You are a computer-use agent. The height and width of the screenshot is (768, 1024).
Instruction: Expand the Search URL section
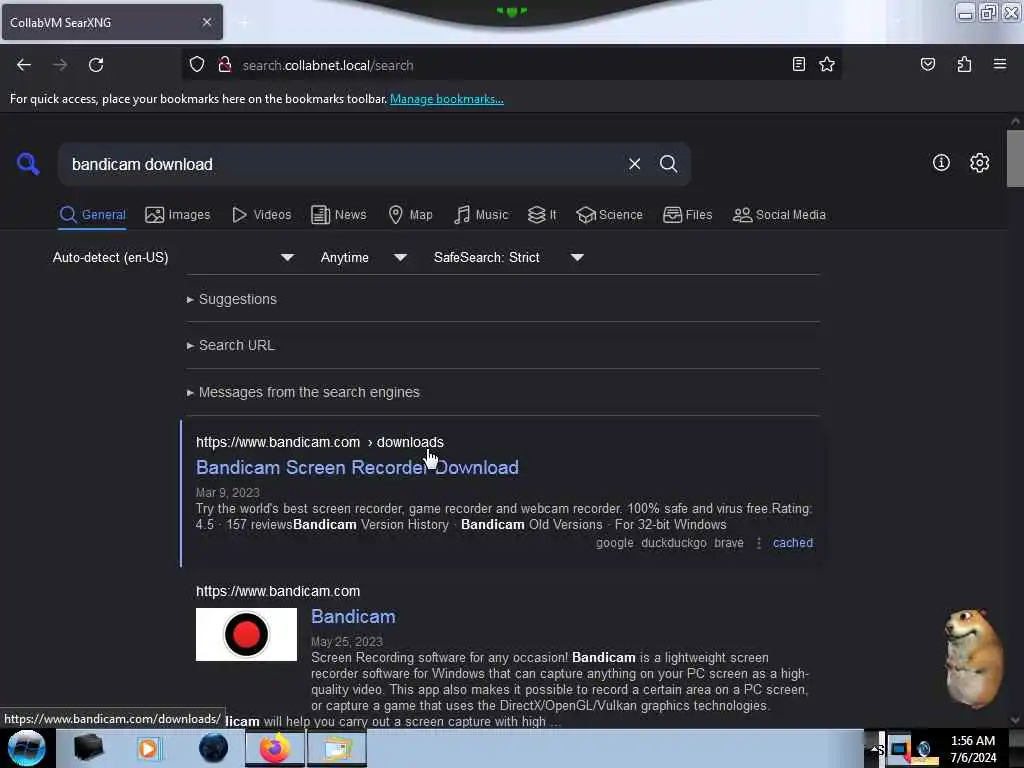(x=231, y=345)
